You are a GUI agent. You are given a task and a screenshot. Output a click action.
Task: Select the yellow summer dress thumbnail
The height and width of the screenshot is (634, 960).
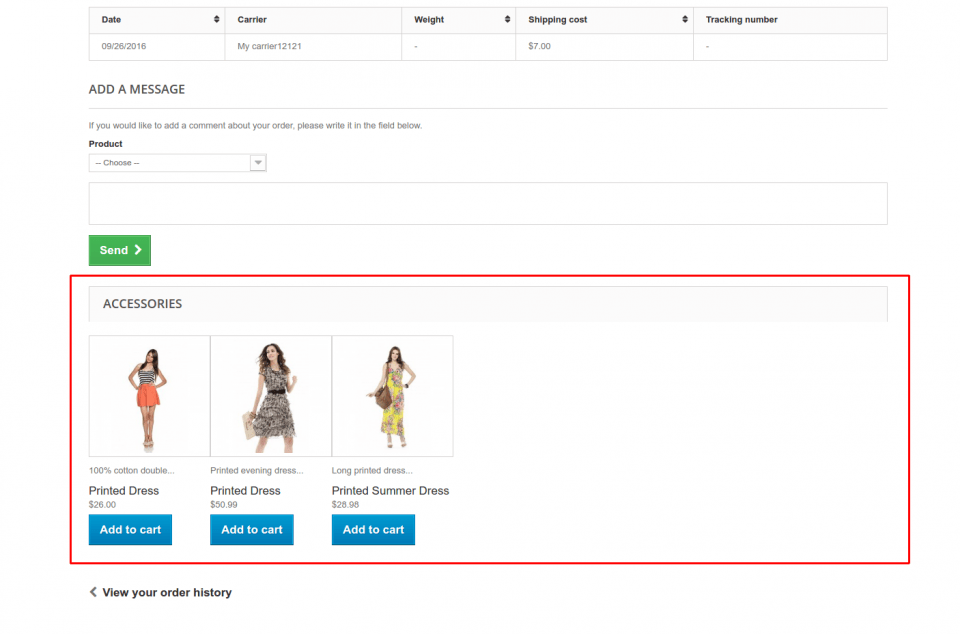pyautogui.click(x=392, y=396)
